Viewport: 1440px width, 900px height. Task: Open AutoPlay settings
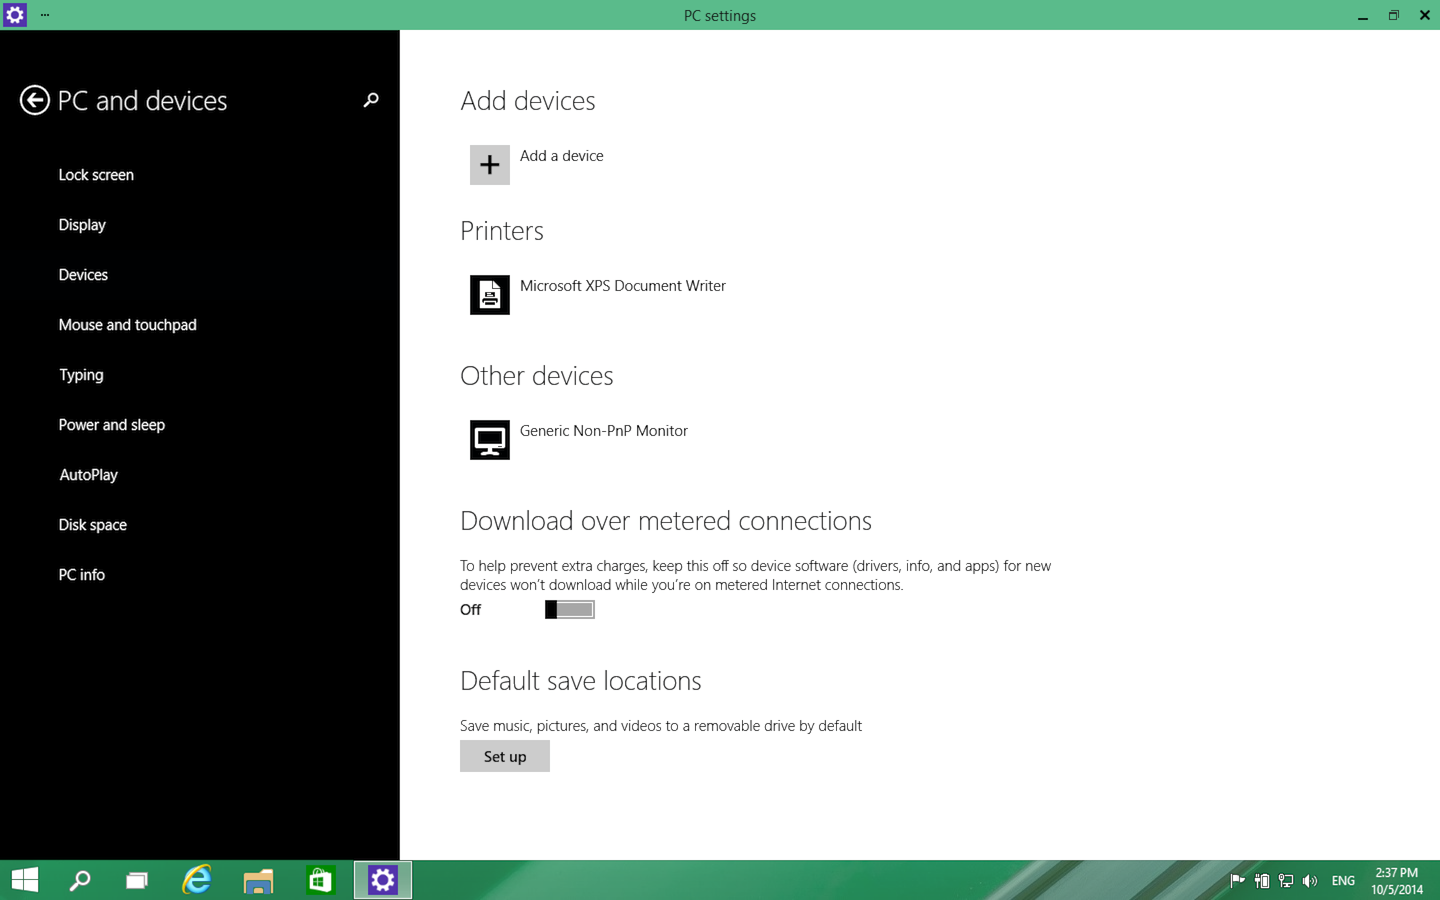pos(88,475)
